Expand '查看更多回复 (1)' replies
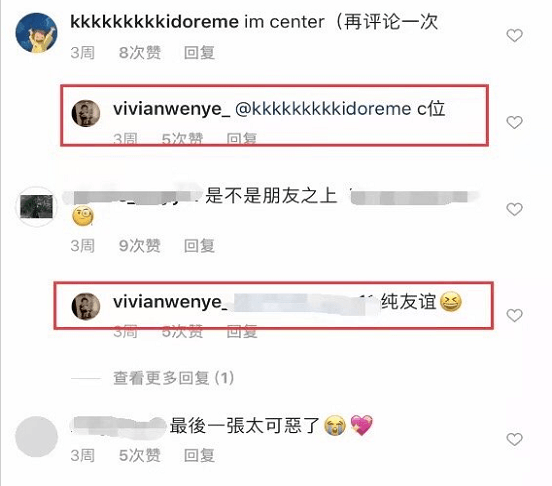The image size is (552, 486). (174, 378)
